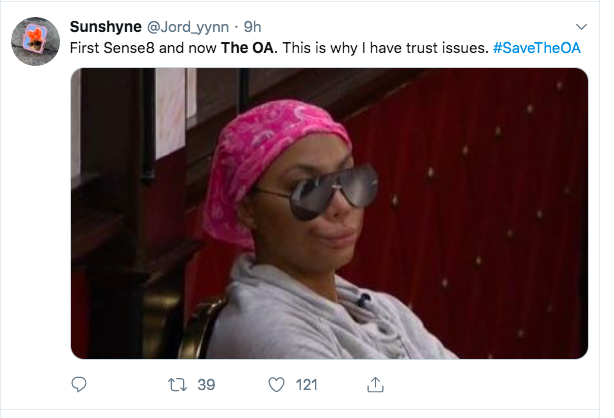Follow the #SaveTheOA hashtag
614x418 pixels.
click(x=536, y=48)
